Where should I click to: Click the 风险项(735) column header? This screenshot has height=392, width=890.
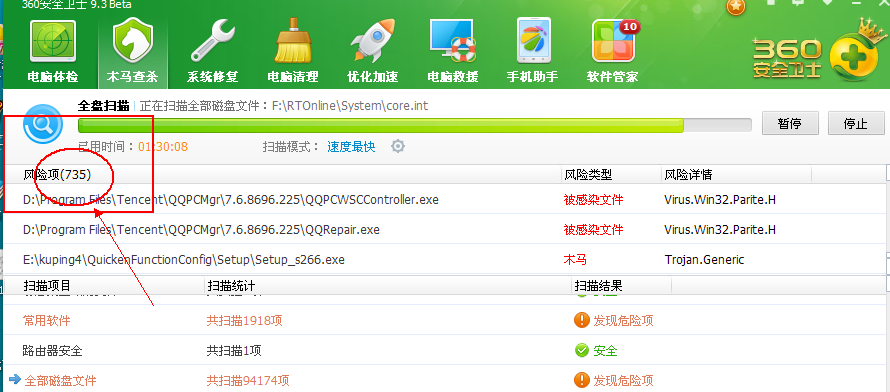[57, 175]
